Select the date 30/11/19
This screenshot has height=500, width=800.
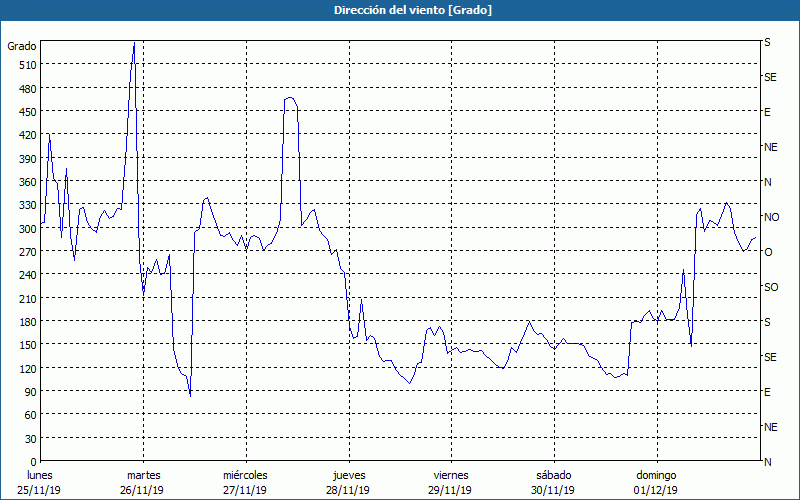point(553,490)
